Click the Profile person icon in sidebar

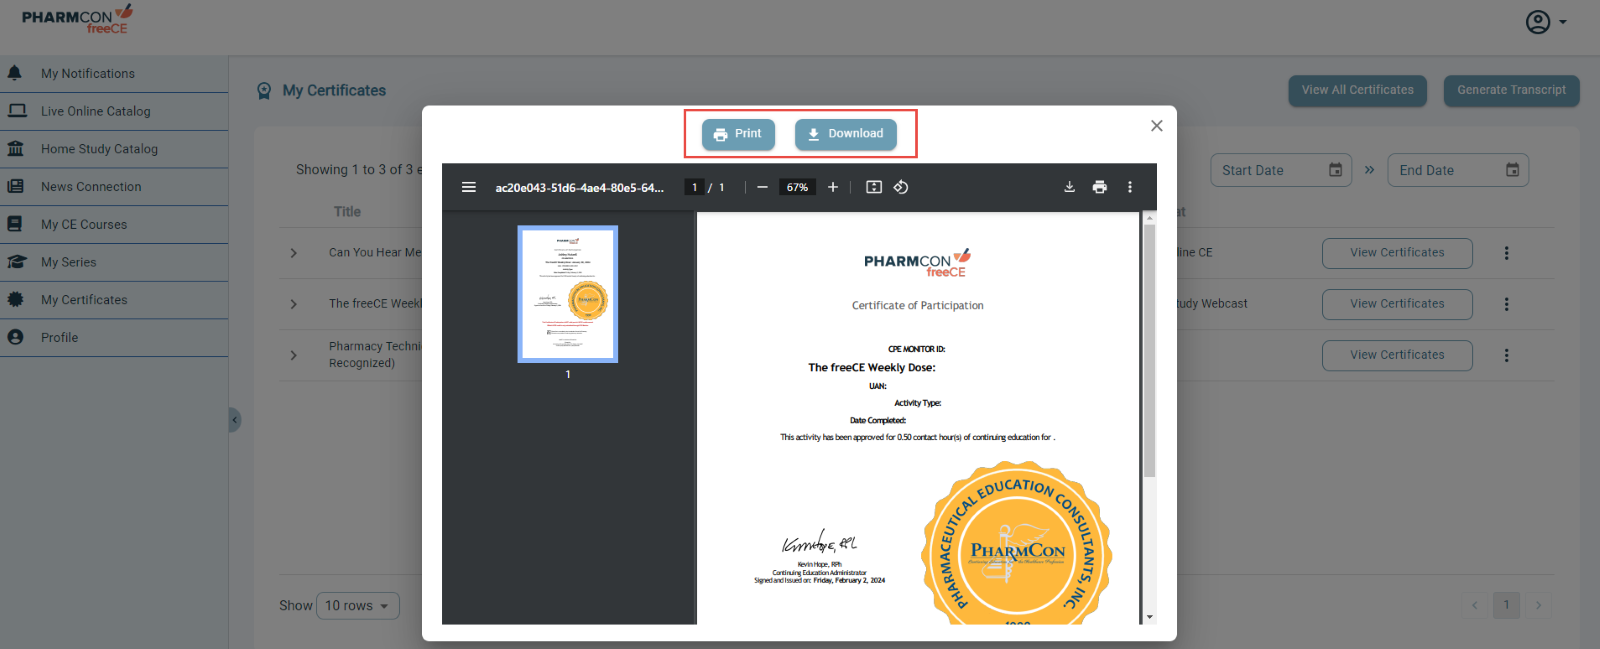pos(15,337)
